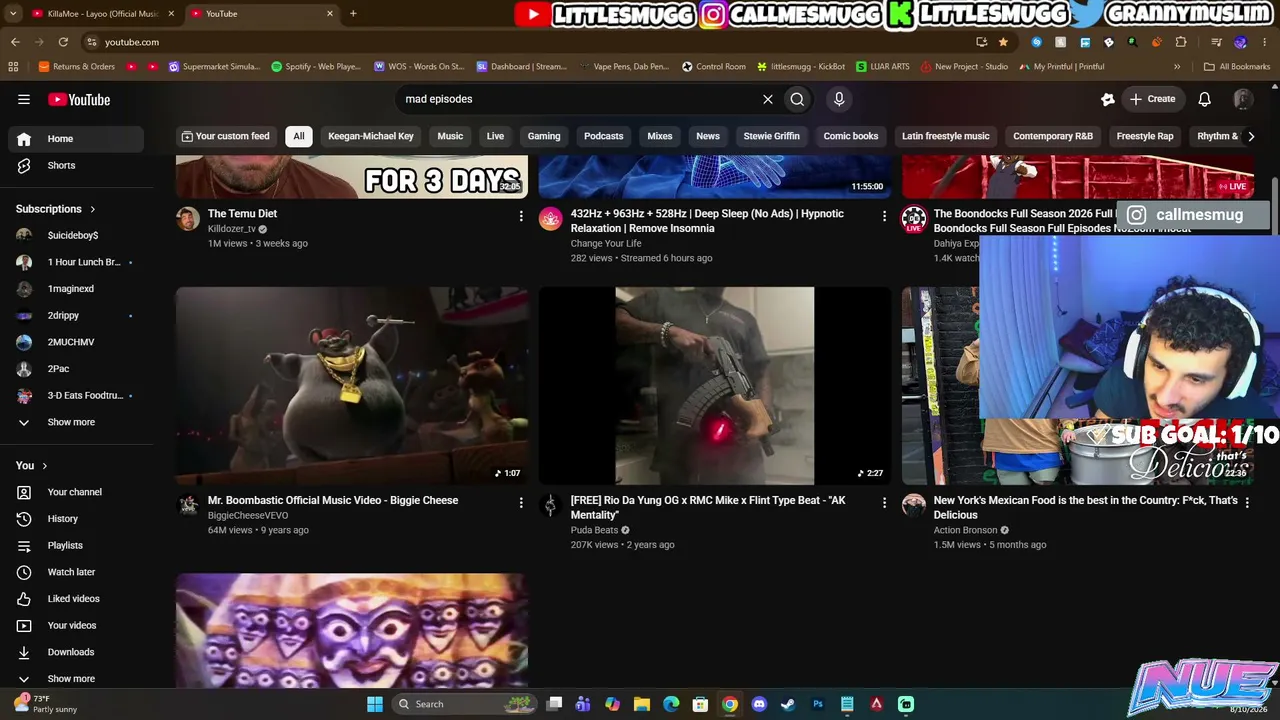Select the 'Your custom feed' chip

click(225, 136)
